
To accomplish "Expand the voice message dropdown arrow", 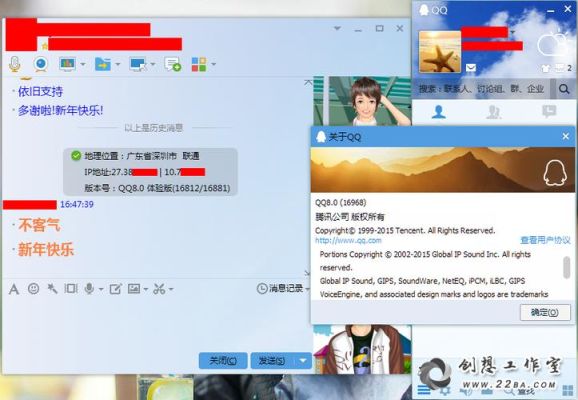I will click(x=101, y=289).
